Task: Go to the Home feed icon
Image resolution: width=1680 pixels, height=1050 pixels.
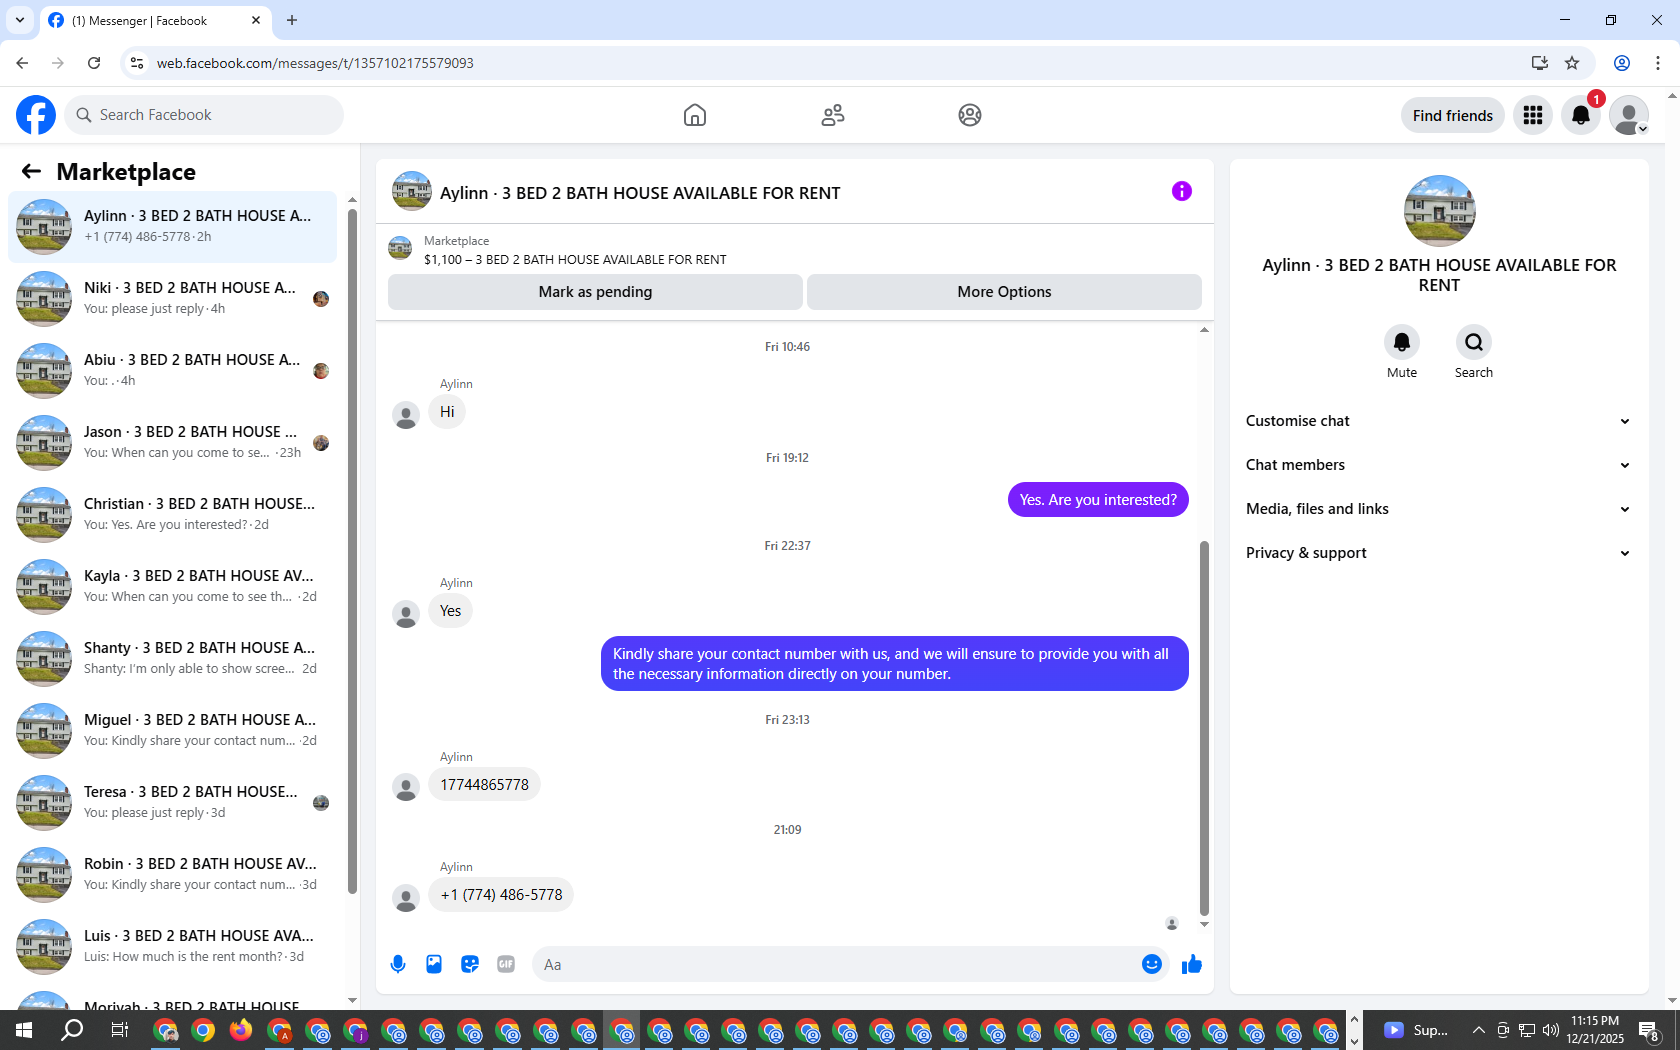Action: 695,115
